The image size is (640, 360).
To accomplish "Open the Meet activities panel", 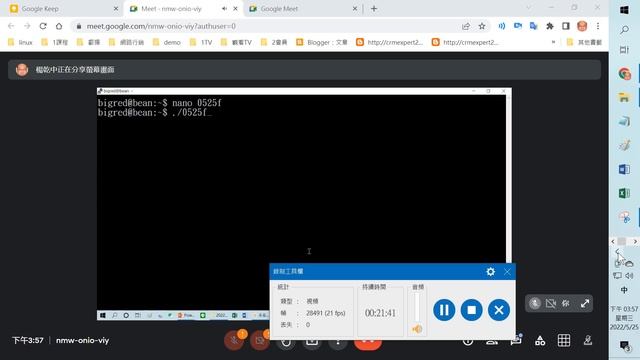I will point(540,340).
